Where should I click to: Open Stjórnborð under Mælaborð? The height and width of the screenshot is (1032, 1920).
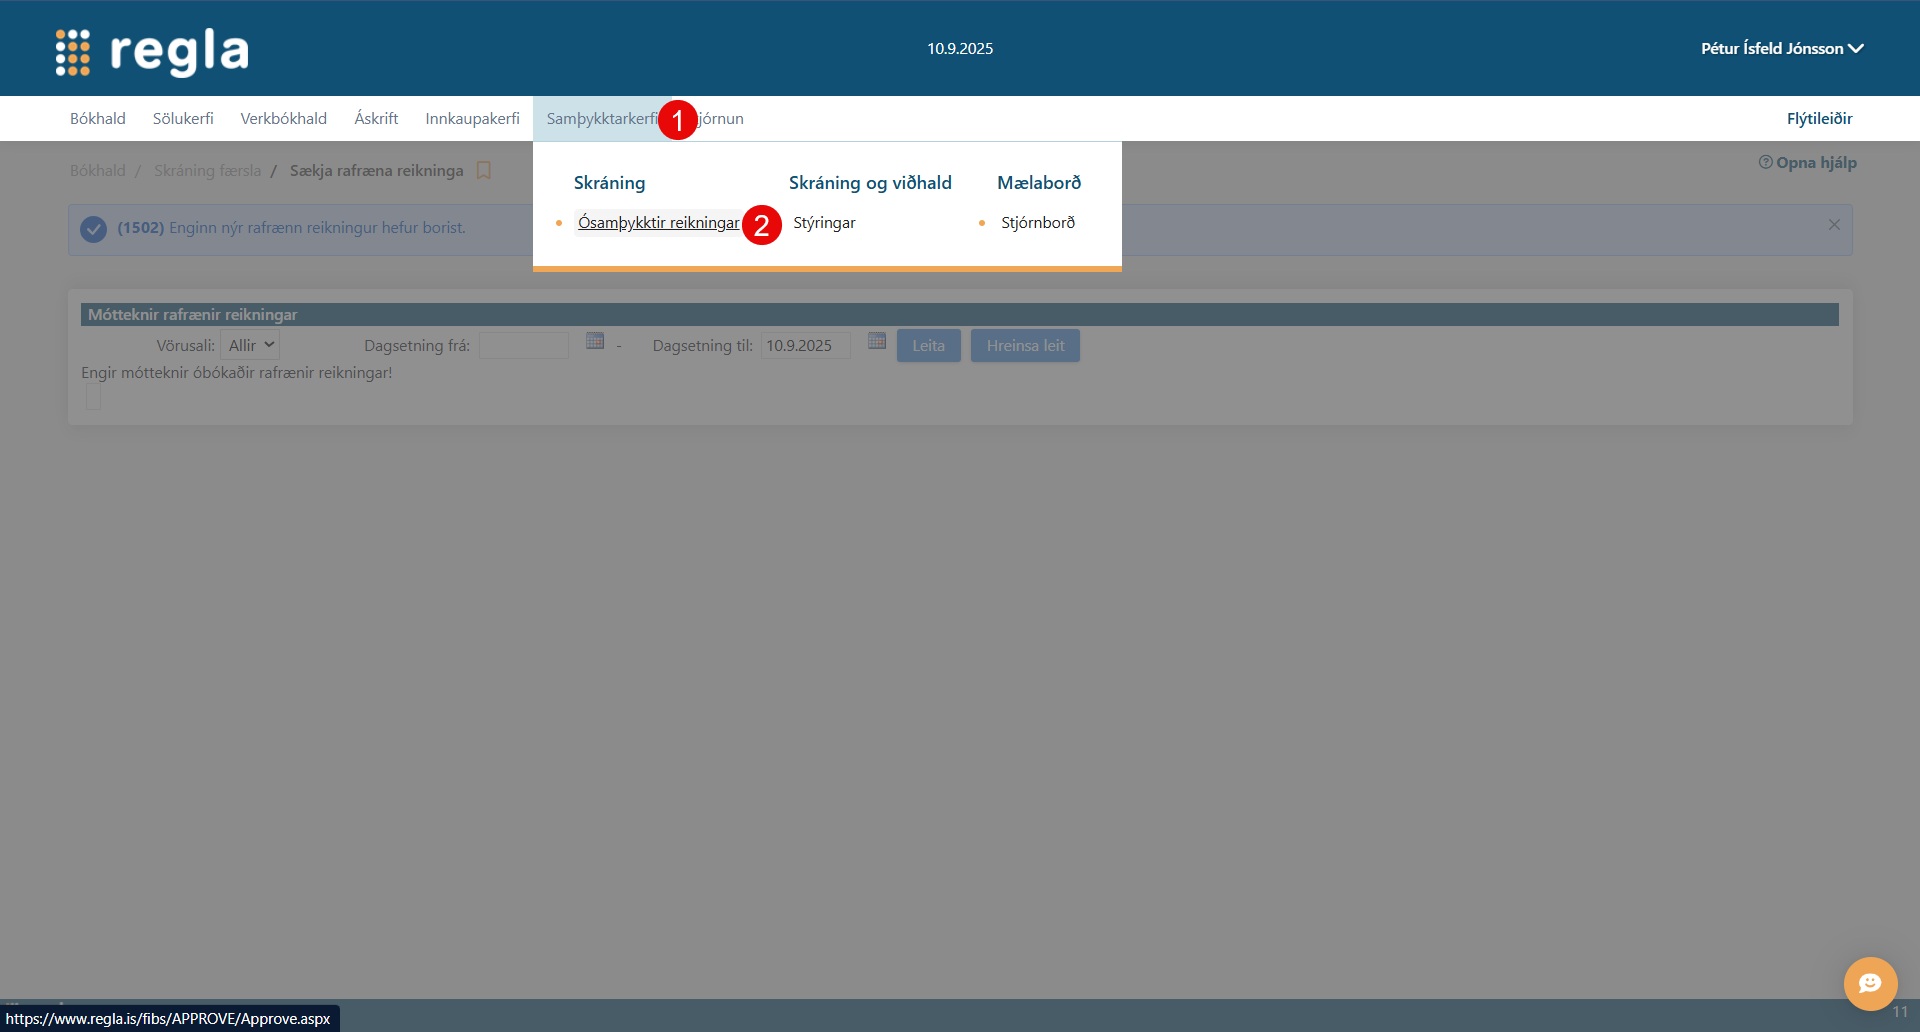click(x=1038, y=222)
